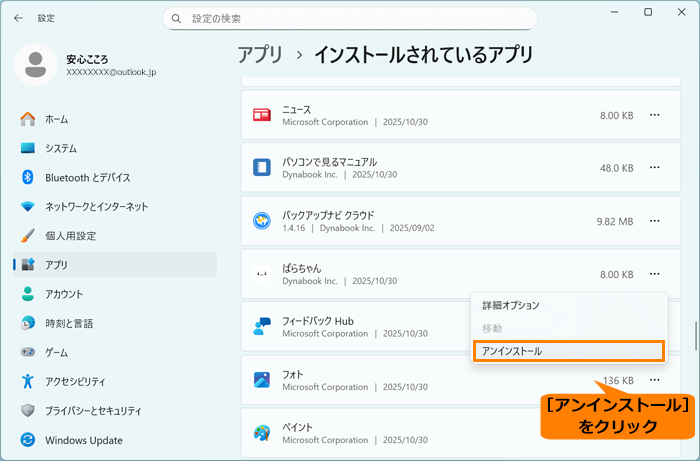Screen dimensions: 700x461
Task: Click the Windows Update sync icon
Action: click(28, 440)
